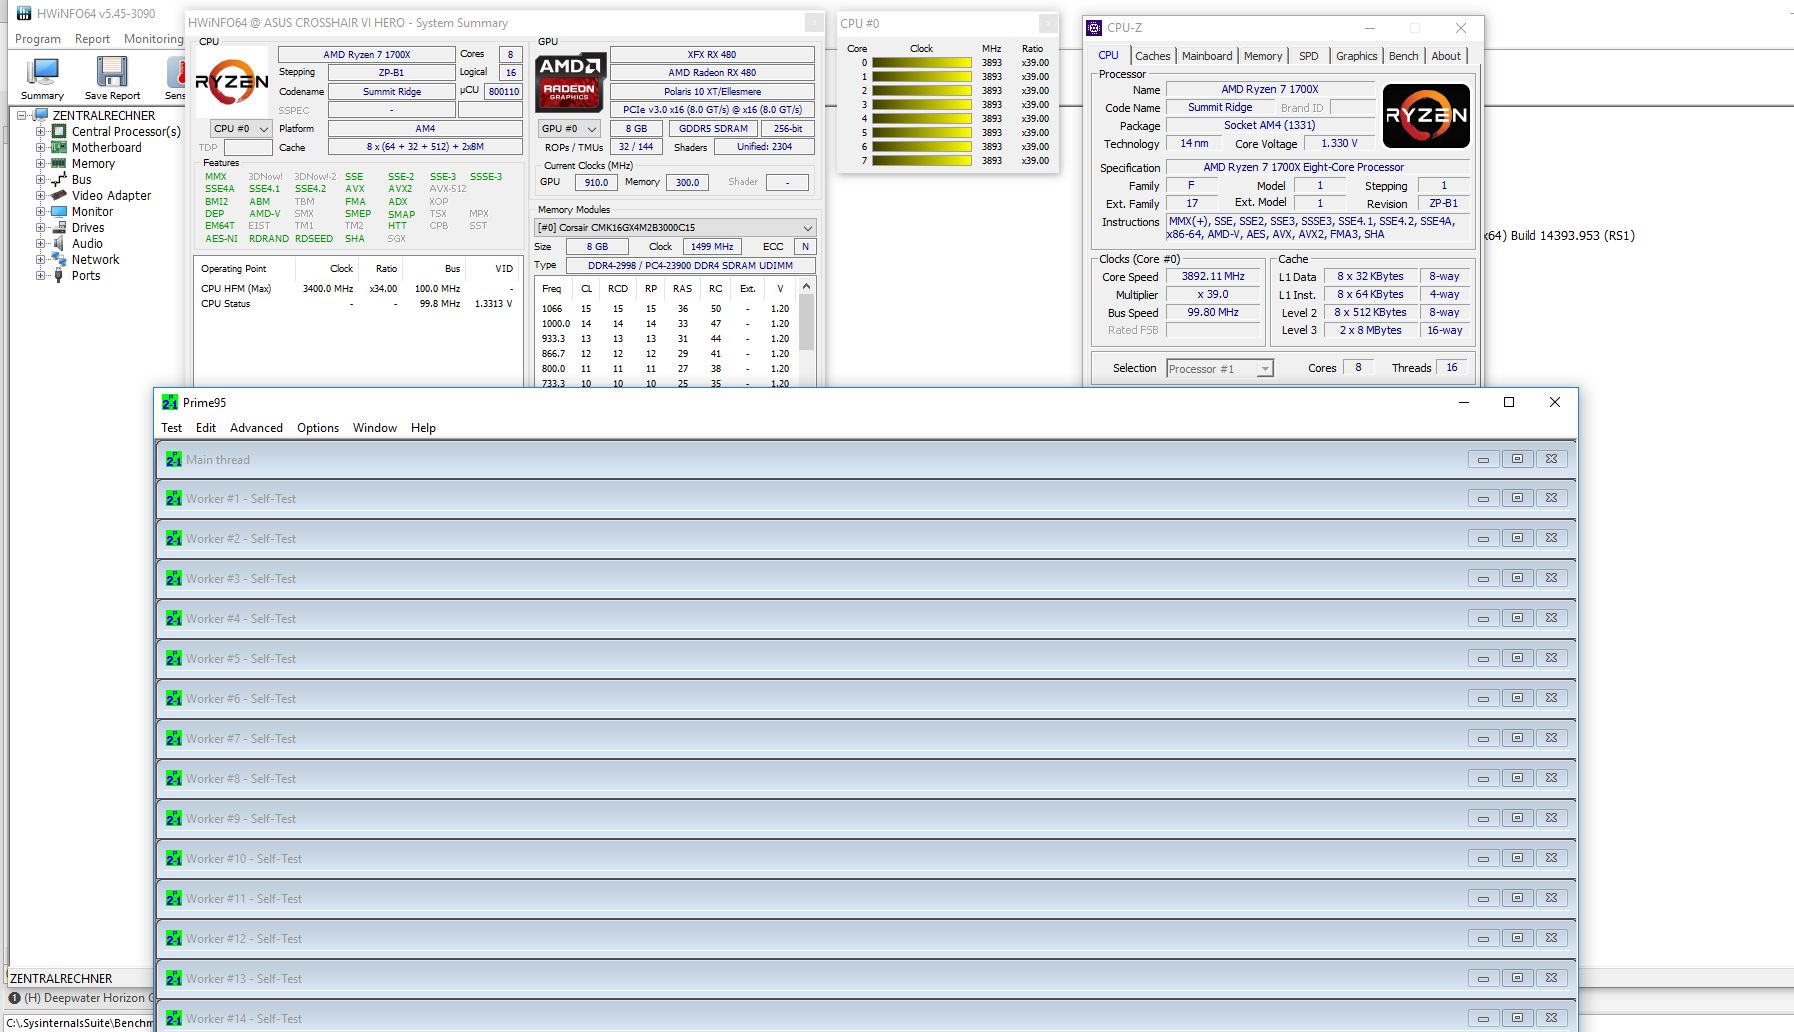The image size is (1794, 1032).
Task: Click the AMD Radeon Graphics logo
Action: click(x=570, y=82)
